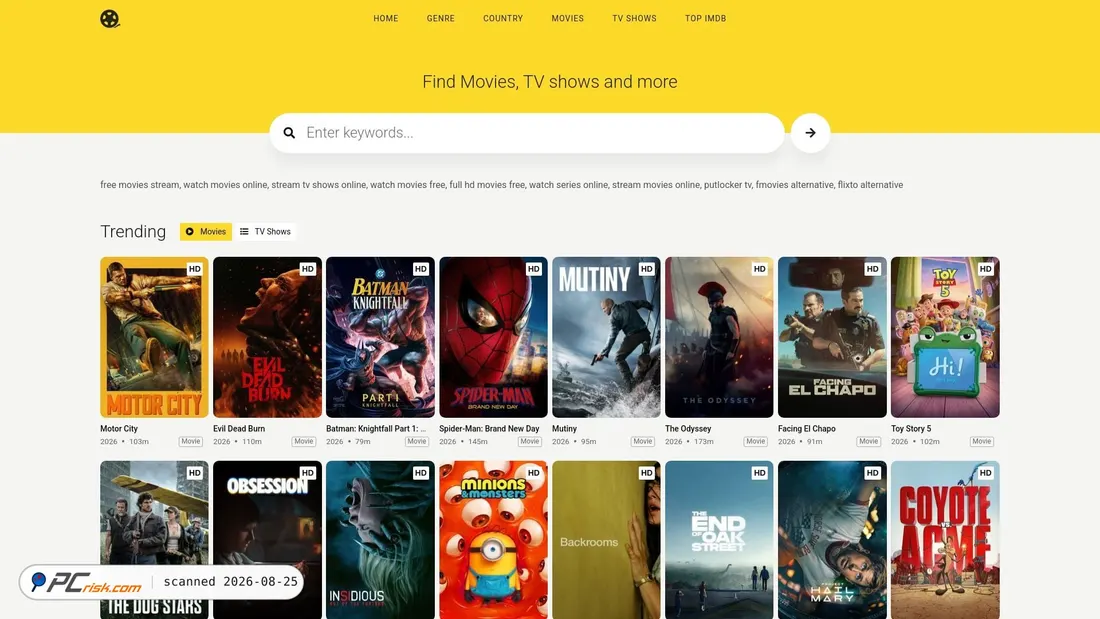Click HD badge on Mutiny poster
1100x619 pixels.
tap(646, 269)
